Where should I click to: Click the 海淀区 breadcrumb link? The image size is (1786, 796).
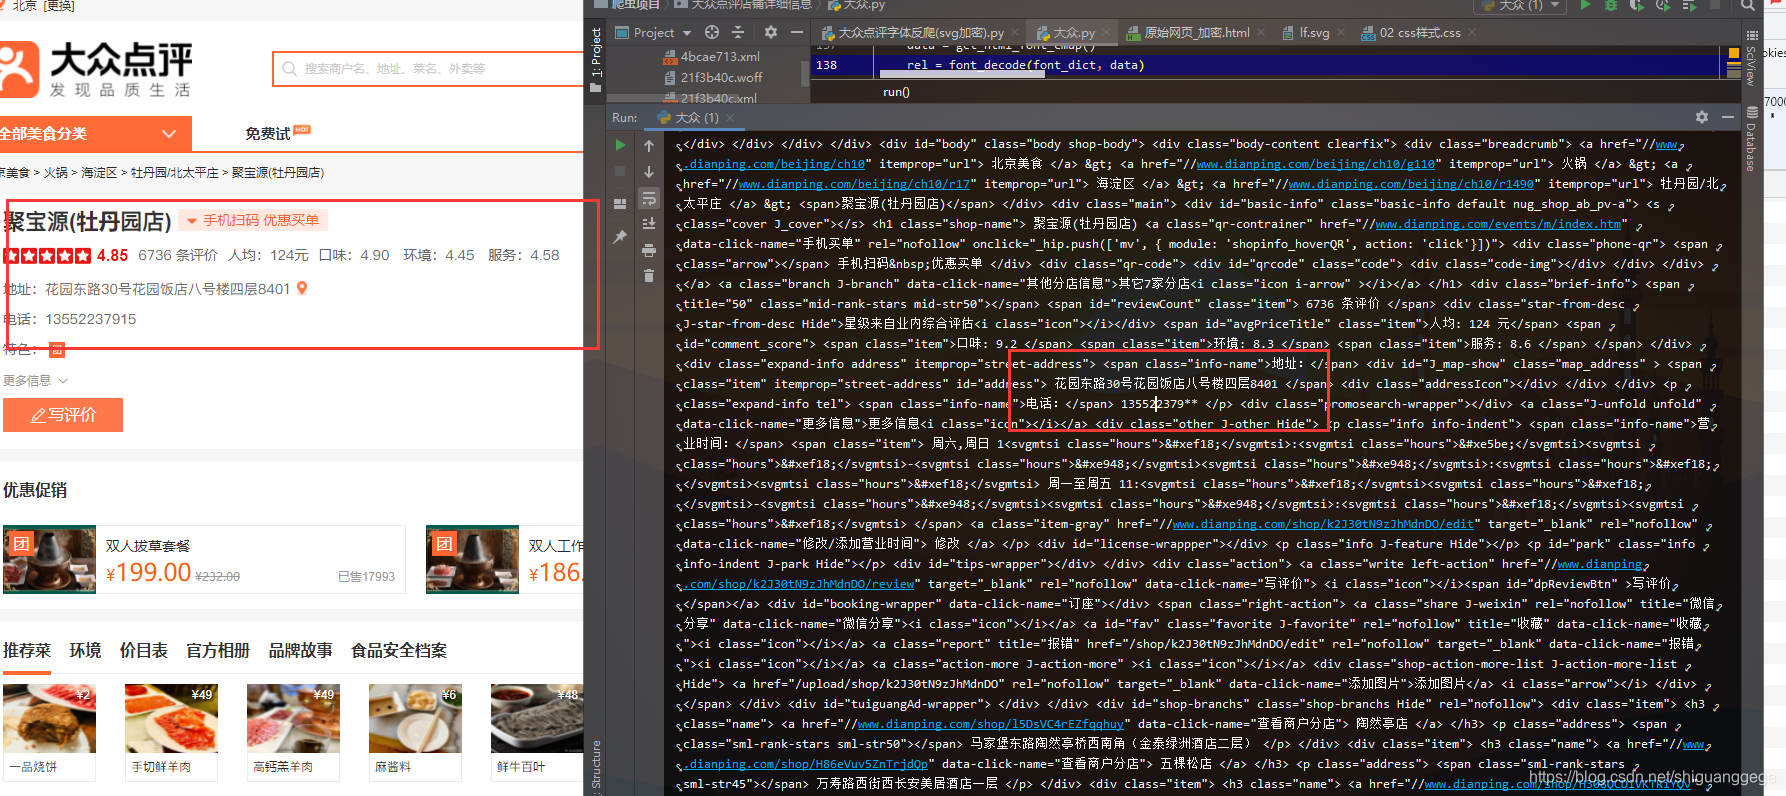(99, 173)
